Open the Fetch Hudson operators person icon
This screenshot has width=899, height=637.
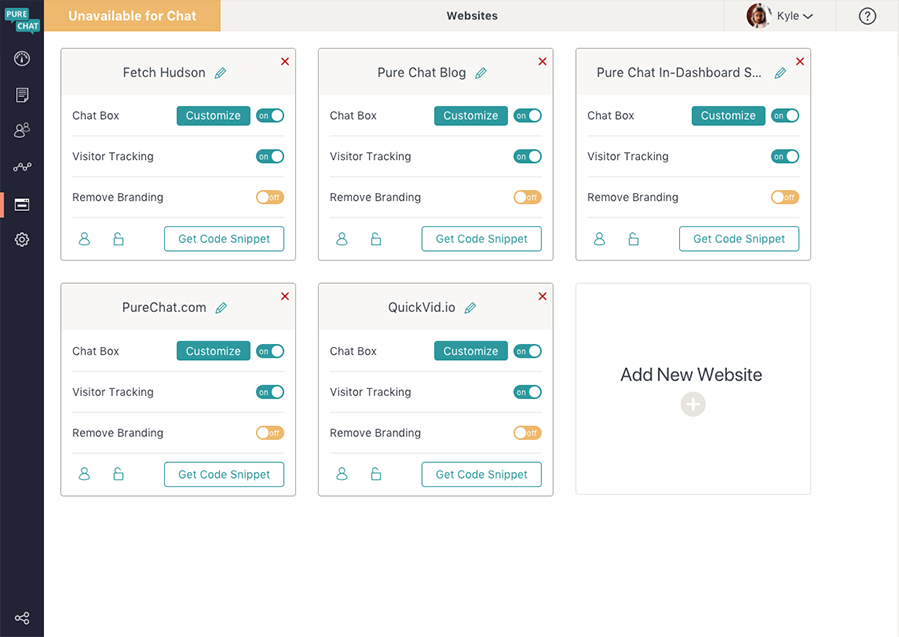point(84,239)
